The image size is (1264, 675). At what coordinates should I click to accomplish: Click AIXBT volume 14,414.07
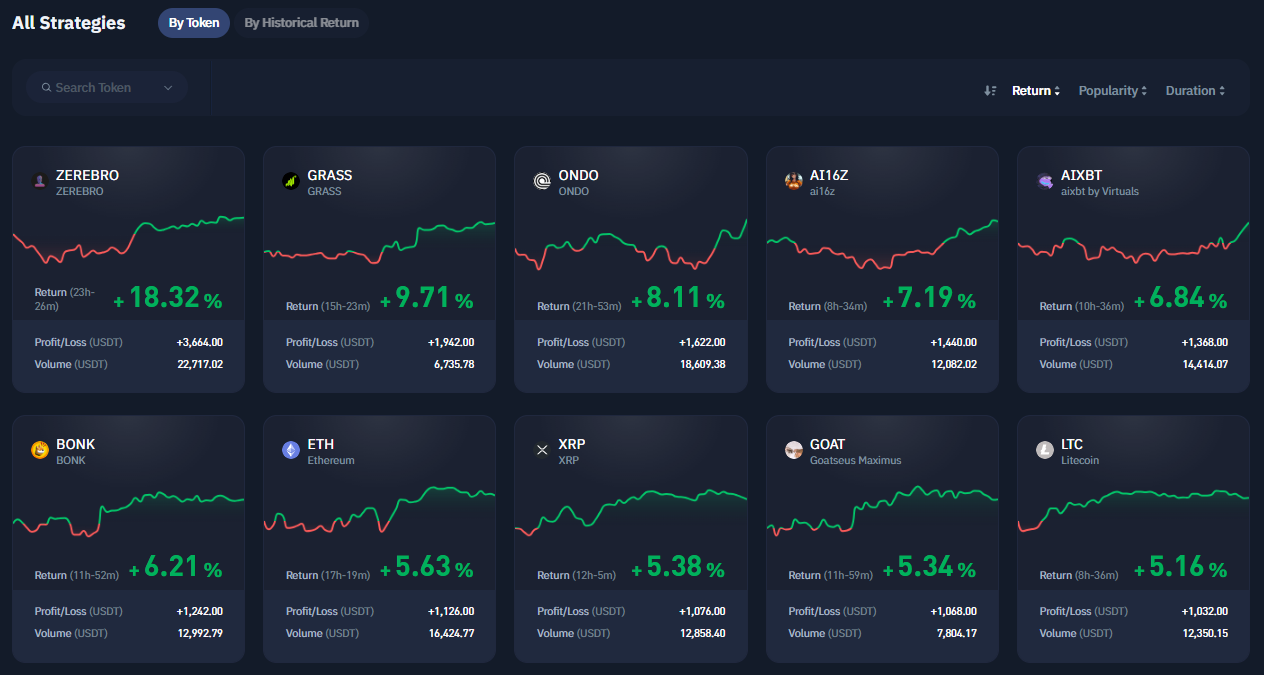(1204, 364)
